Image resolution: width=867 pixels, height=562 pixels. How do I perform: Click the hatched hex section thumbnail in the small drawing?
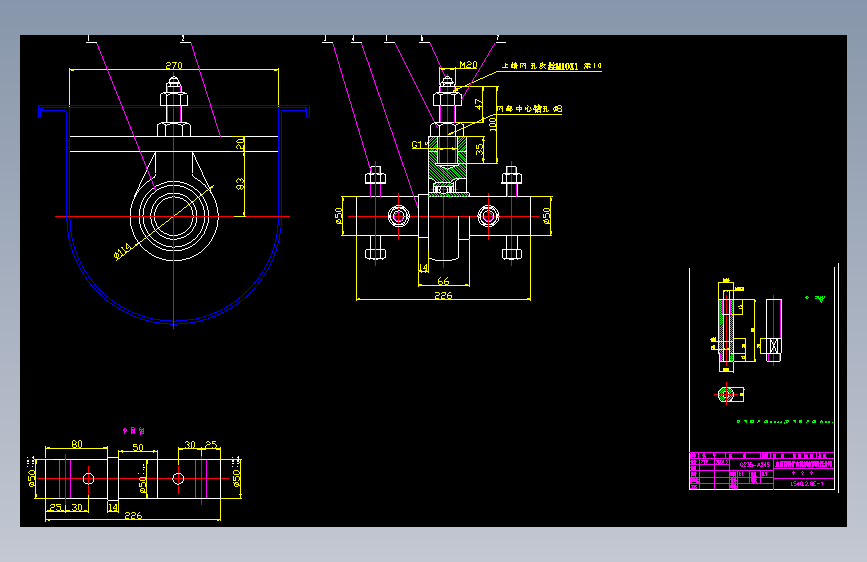(x=726, y=394)
